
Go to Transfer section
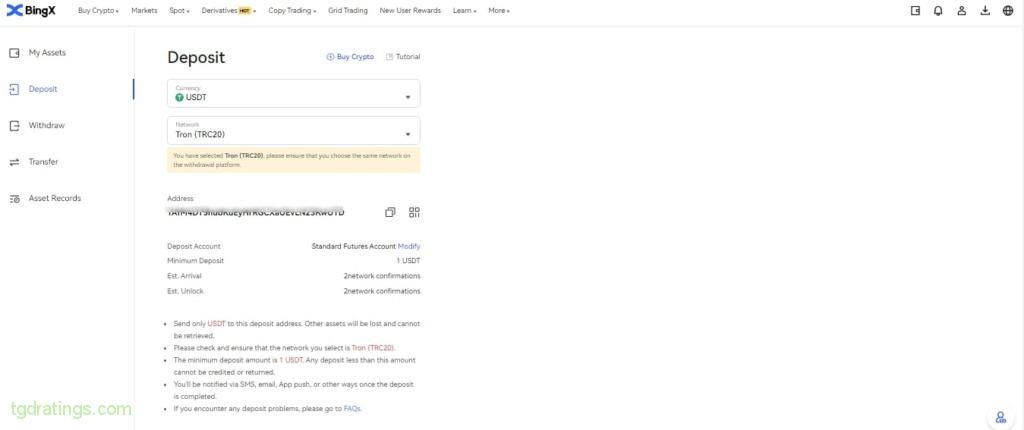coord(43,162)
